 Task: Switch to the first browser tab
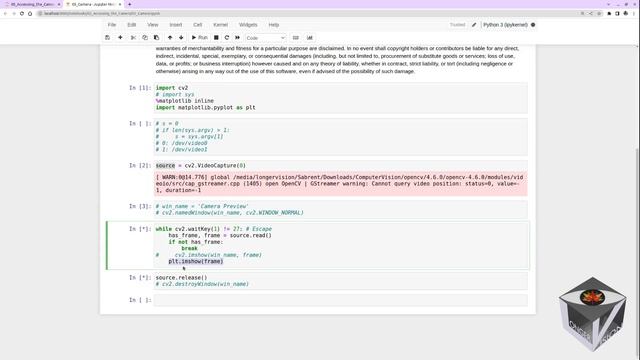pos(33,4)
